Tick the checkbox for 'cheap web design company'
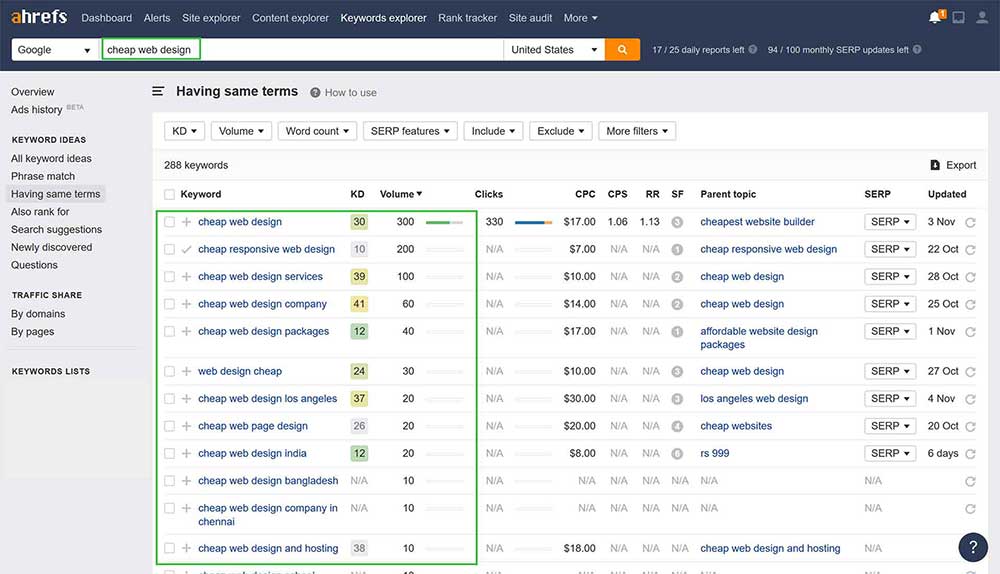The width and height of the screenshot is (1000, 574). click(169, 304)
